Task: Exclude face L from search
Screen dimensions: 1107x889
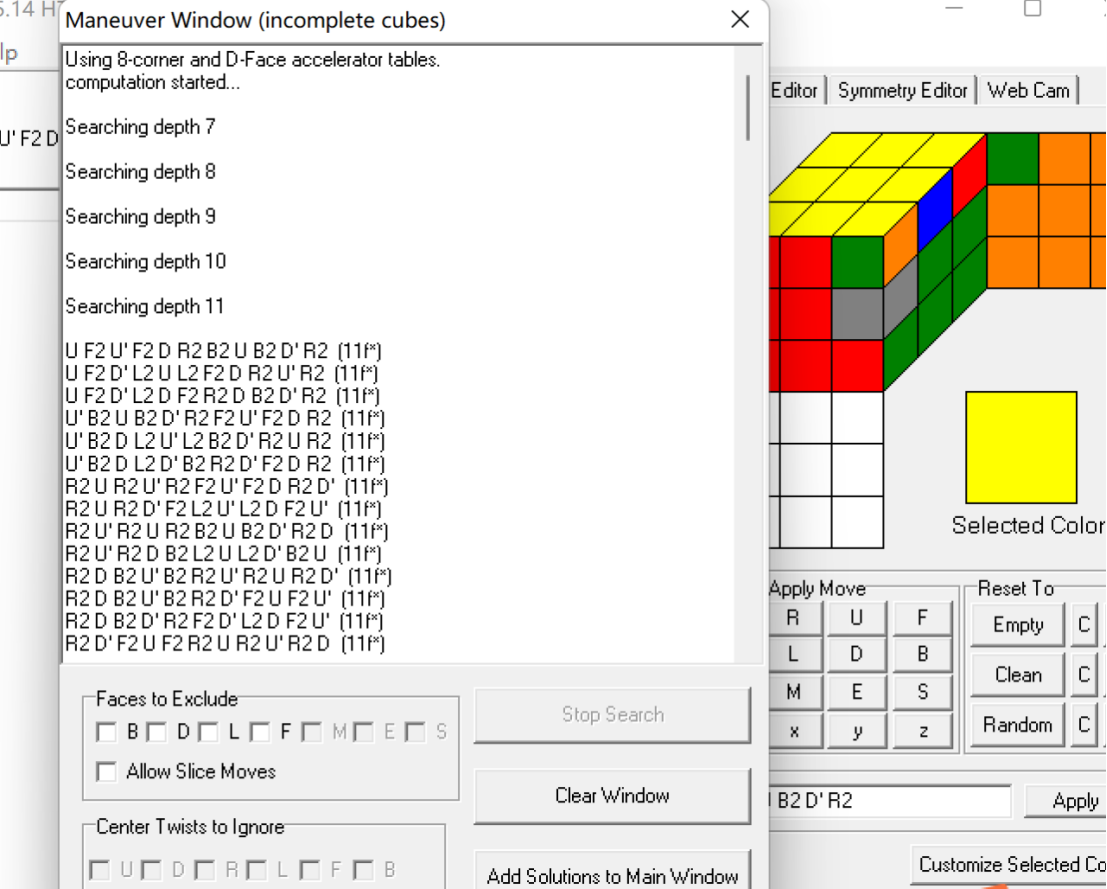Action: coord(208,732)
